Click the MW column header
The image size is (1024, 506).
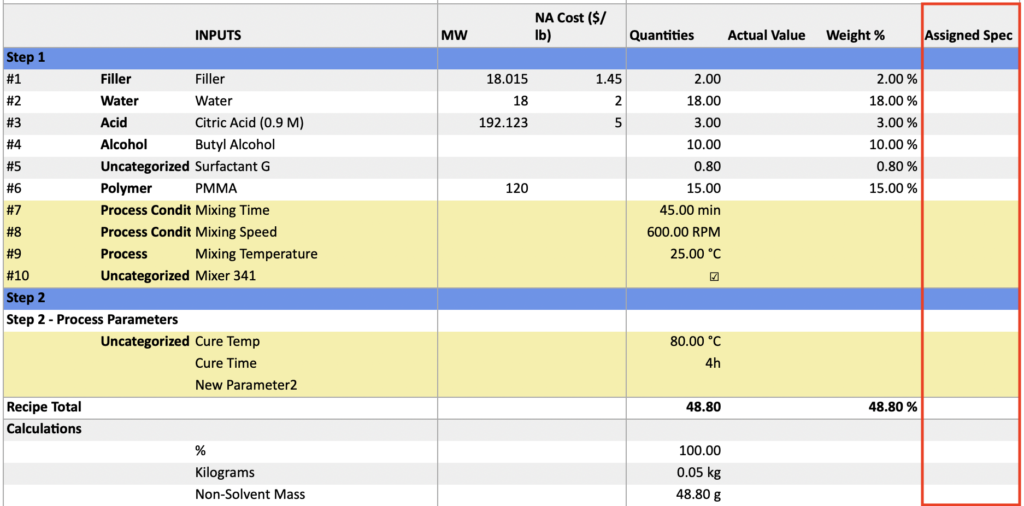pos(453,35)
